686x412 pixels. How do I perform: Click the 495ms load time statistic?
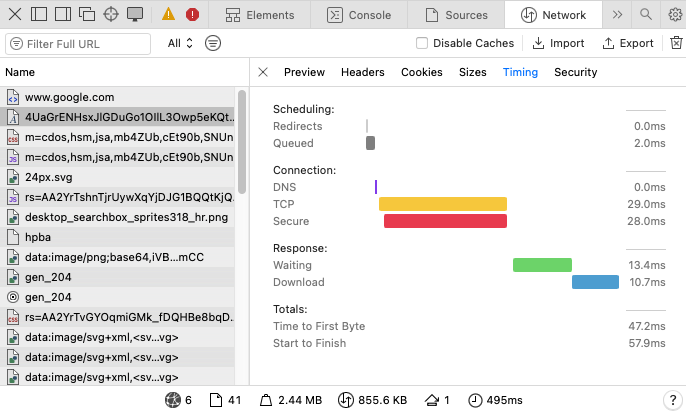pos(496,400)
